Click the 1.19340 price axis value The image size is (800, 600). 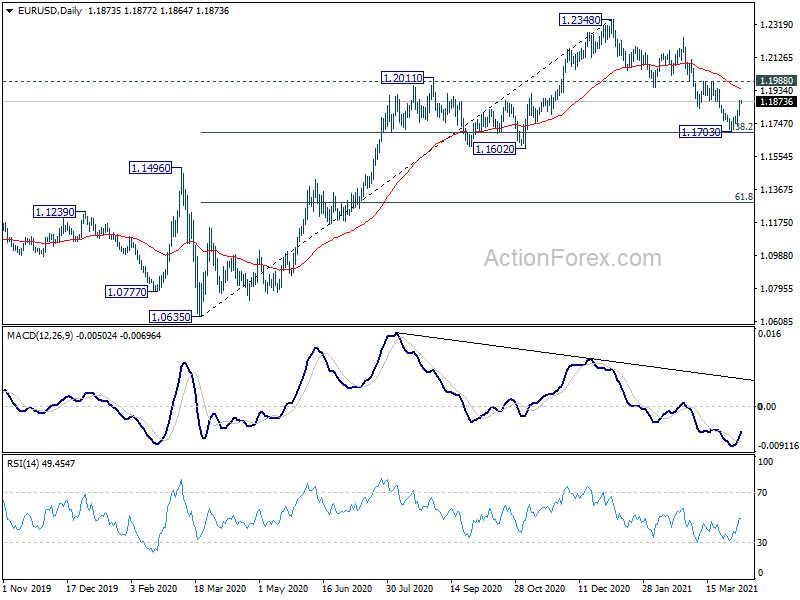pos(777,91)
